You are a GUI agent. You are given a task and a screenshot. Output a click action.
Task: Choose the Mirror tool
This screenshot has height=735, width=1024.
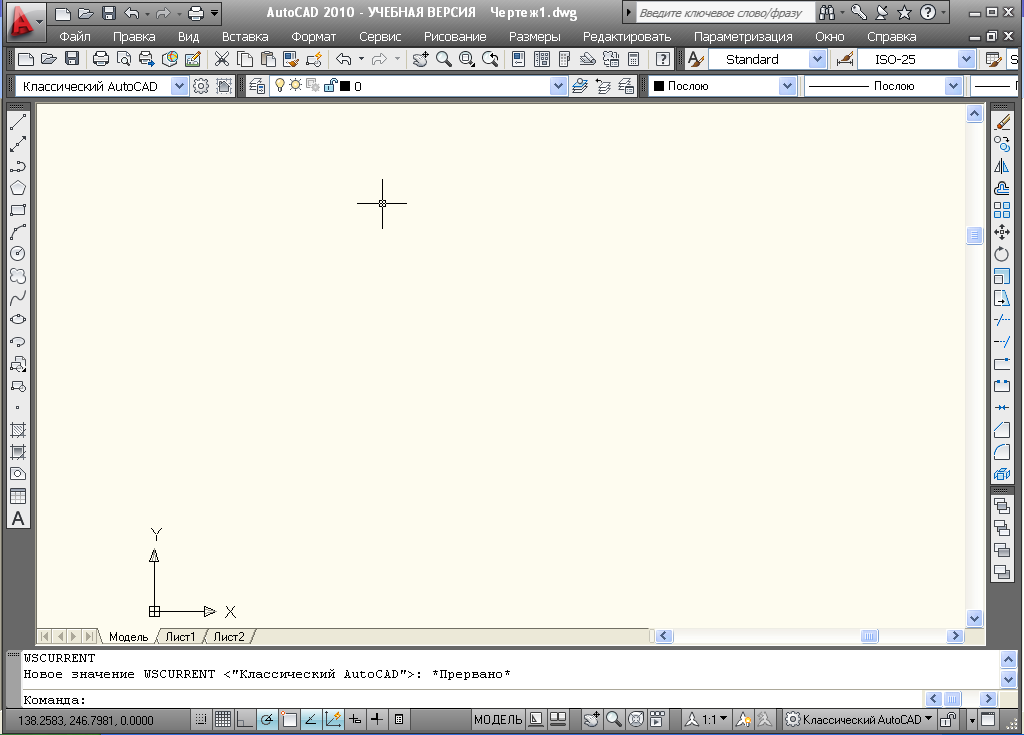[x=1002, y=166]
